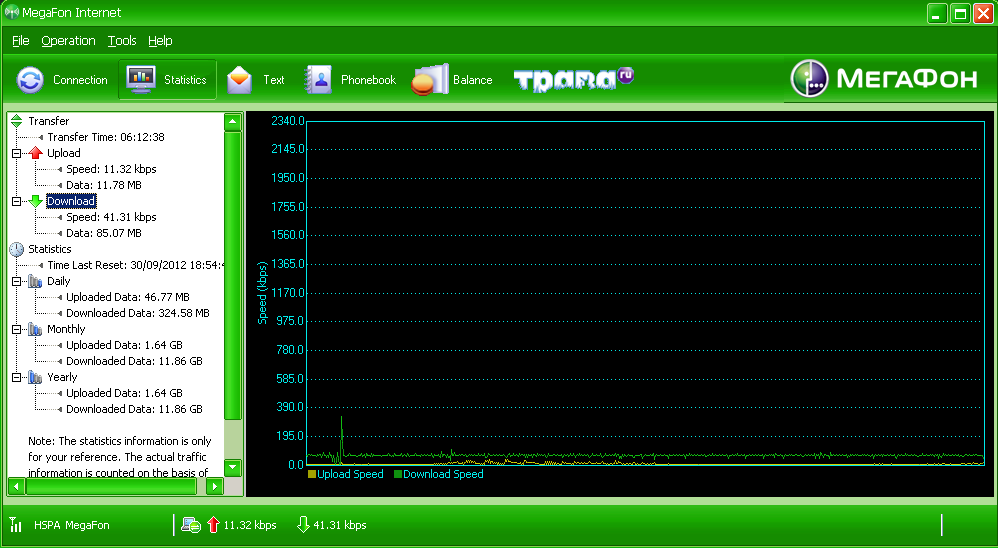Select the Daily tree label
The image size is (998, 548).
click(59, 281)
